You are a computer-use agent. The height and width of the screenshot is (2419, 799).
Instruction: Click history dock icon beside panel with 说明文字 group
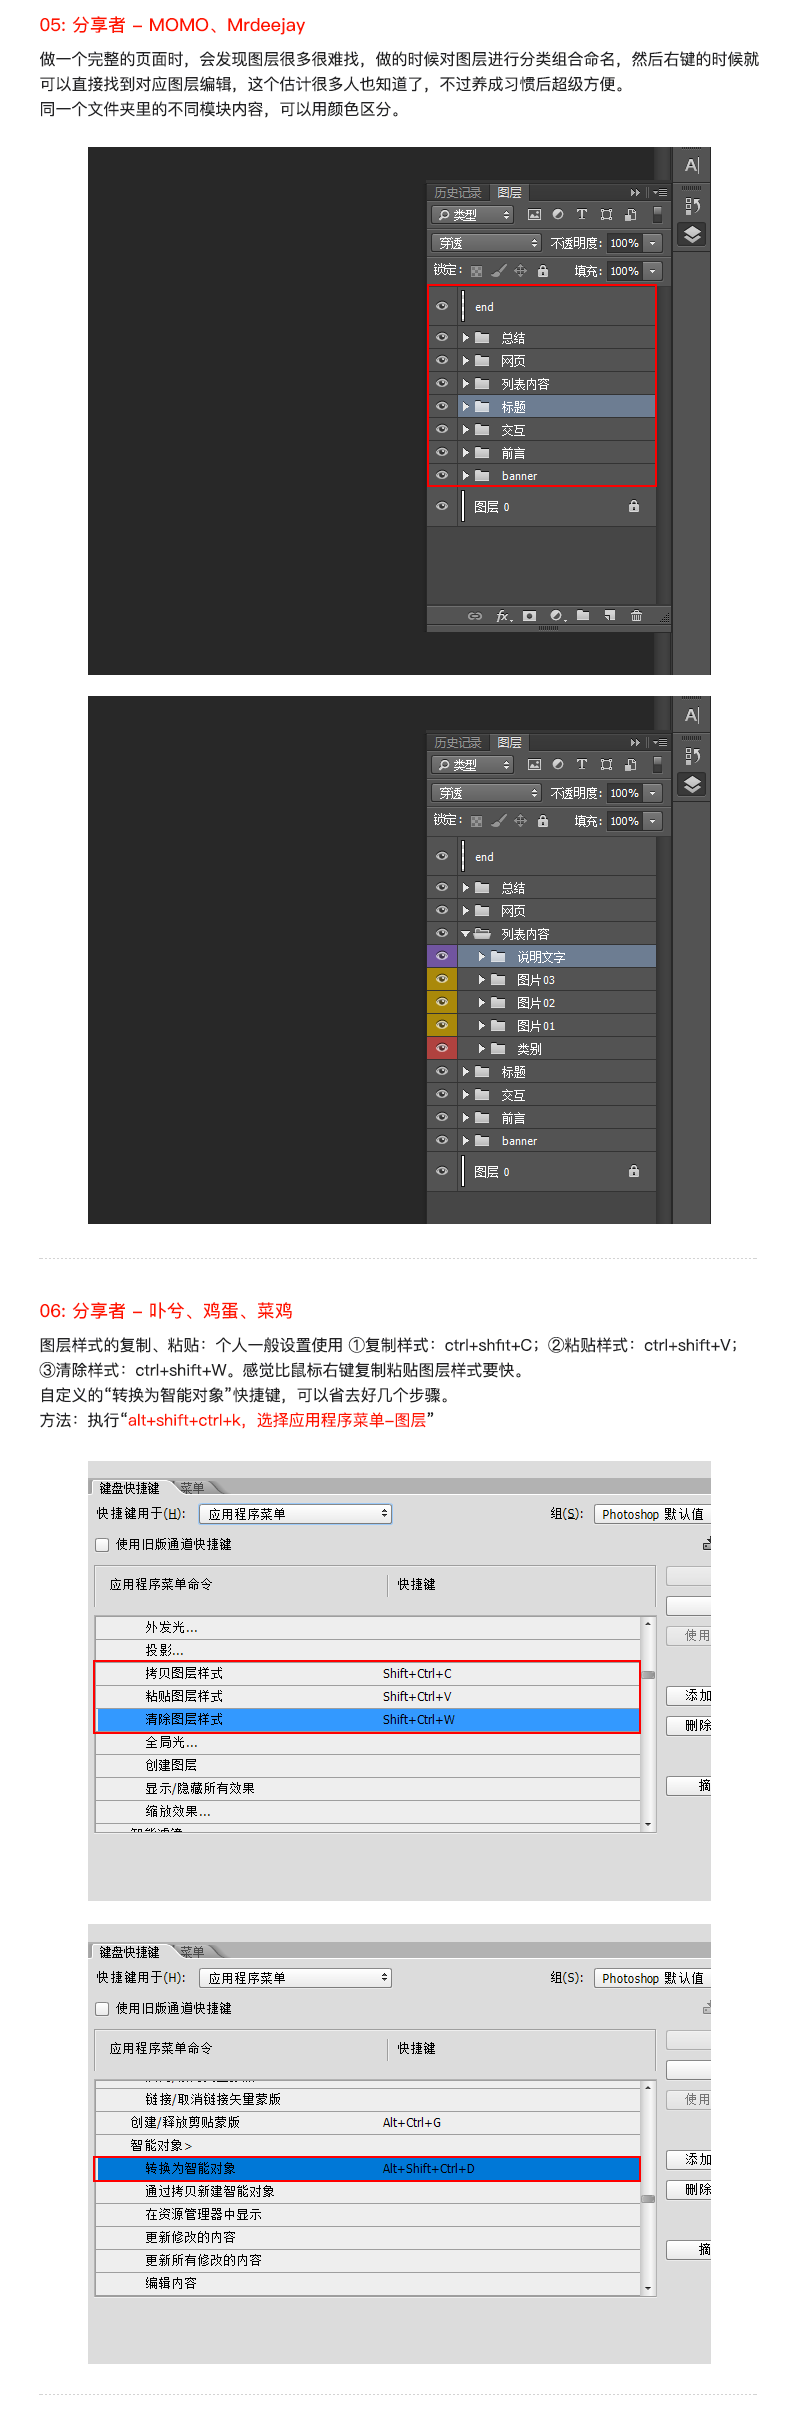(x=692, y=756)
